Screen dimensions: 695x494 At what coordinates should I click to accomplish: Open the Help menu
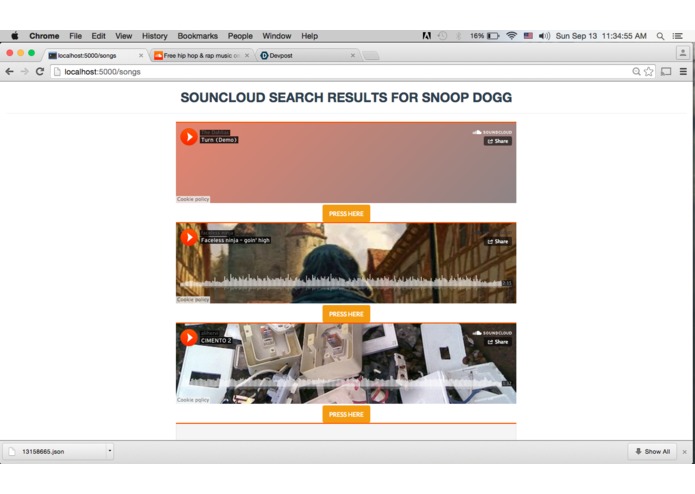click(309, 36)
